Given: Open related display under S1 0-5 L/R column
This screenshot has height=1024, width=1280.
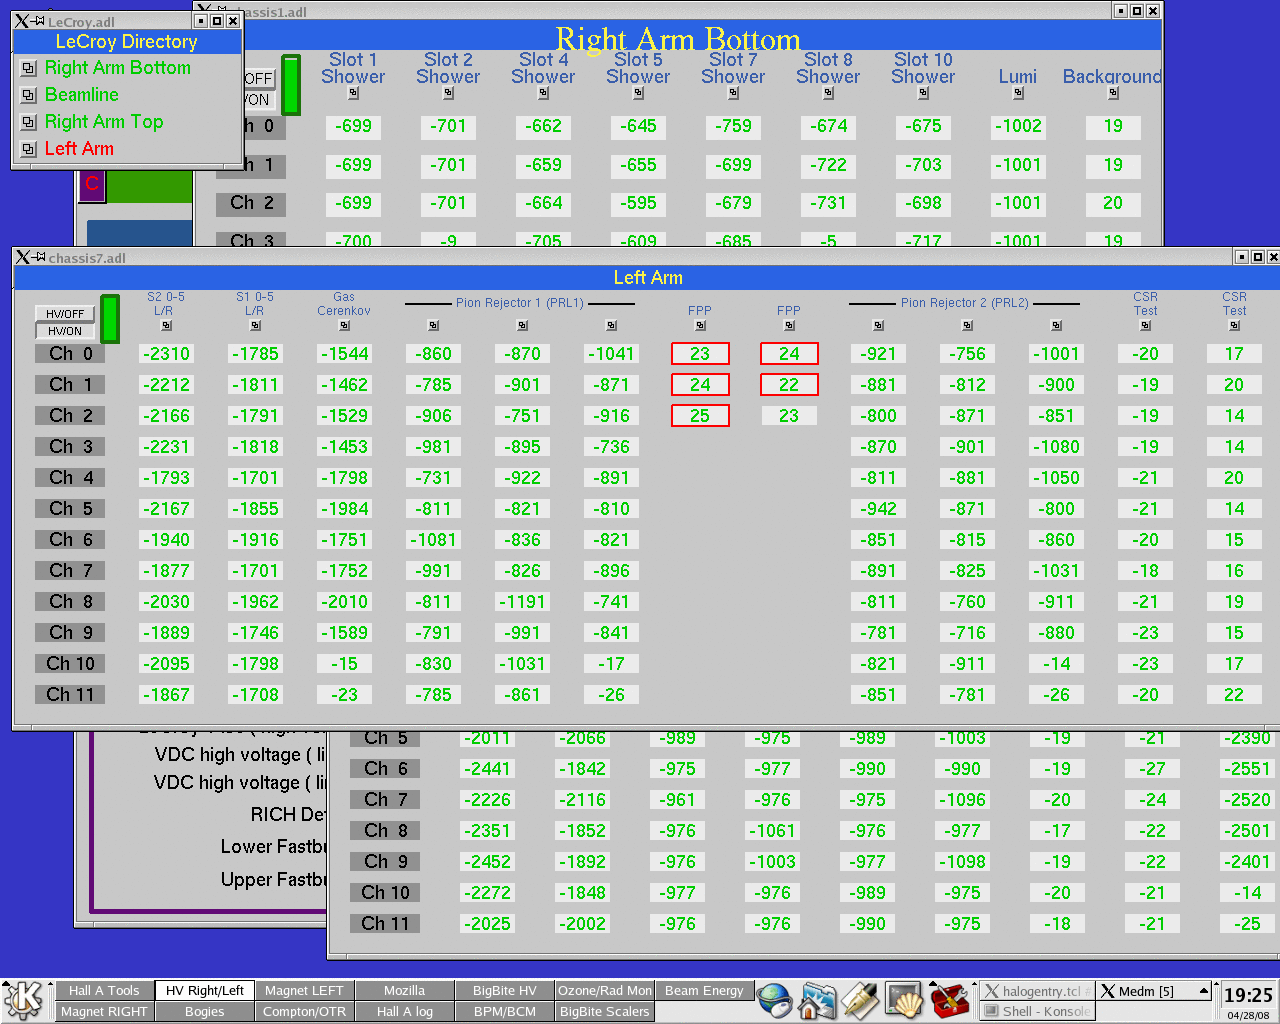Looking at the screenshot, I should click(255, 325).
